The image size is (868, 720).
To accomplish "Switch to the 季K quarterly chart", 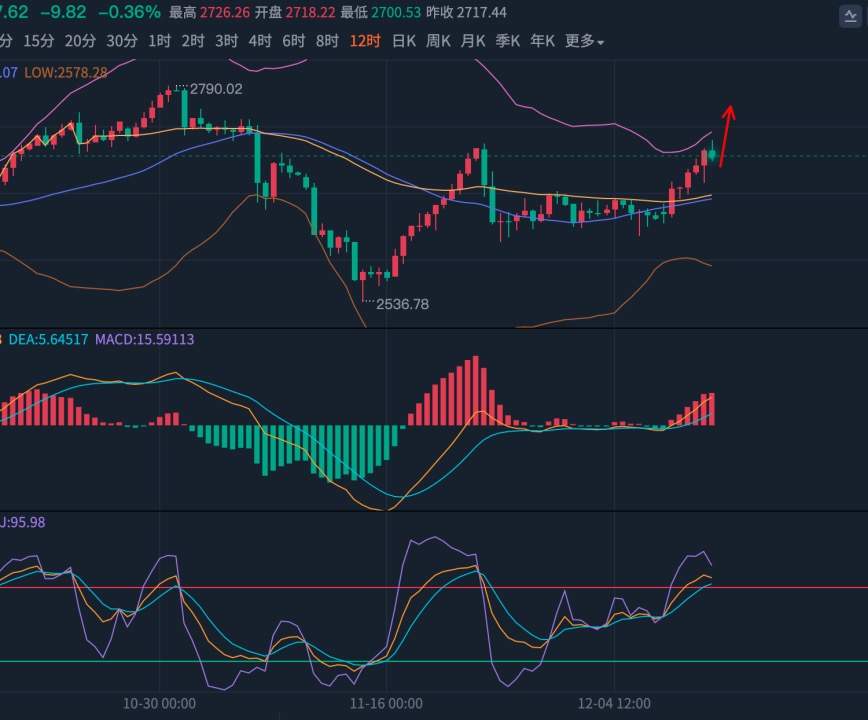I will pyautogui.click(x=508, y=41).
